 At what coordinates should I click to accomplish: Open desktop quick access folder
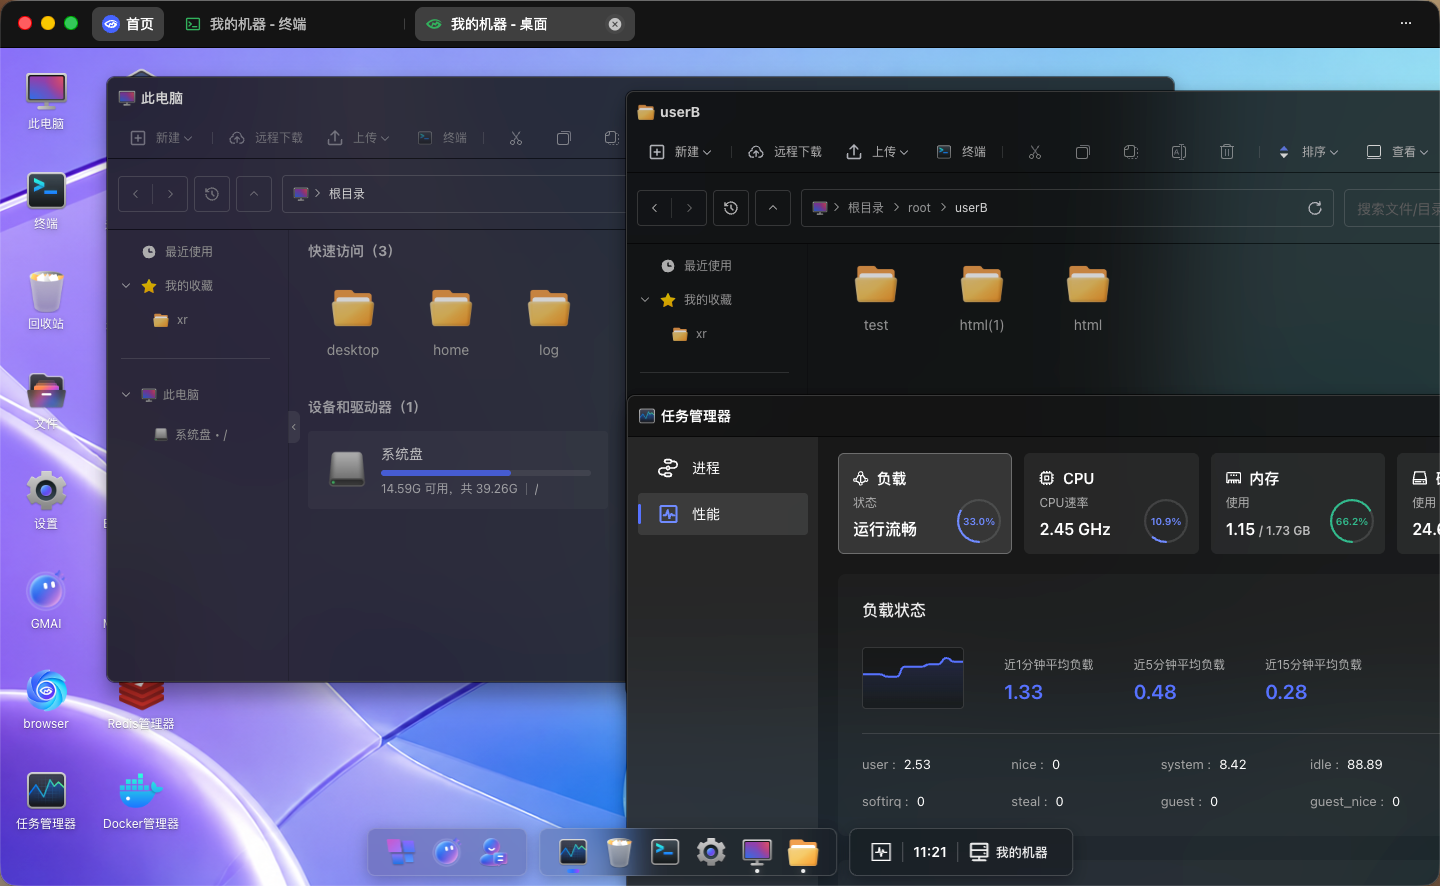point(353,323)
